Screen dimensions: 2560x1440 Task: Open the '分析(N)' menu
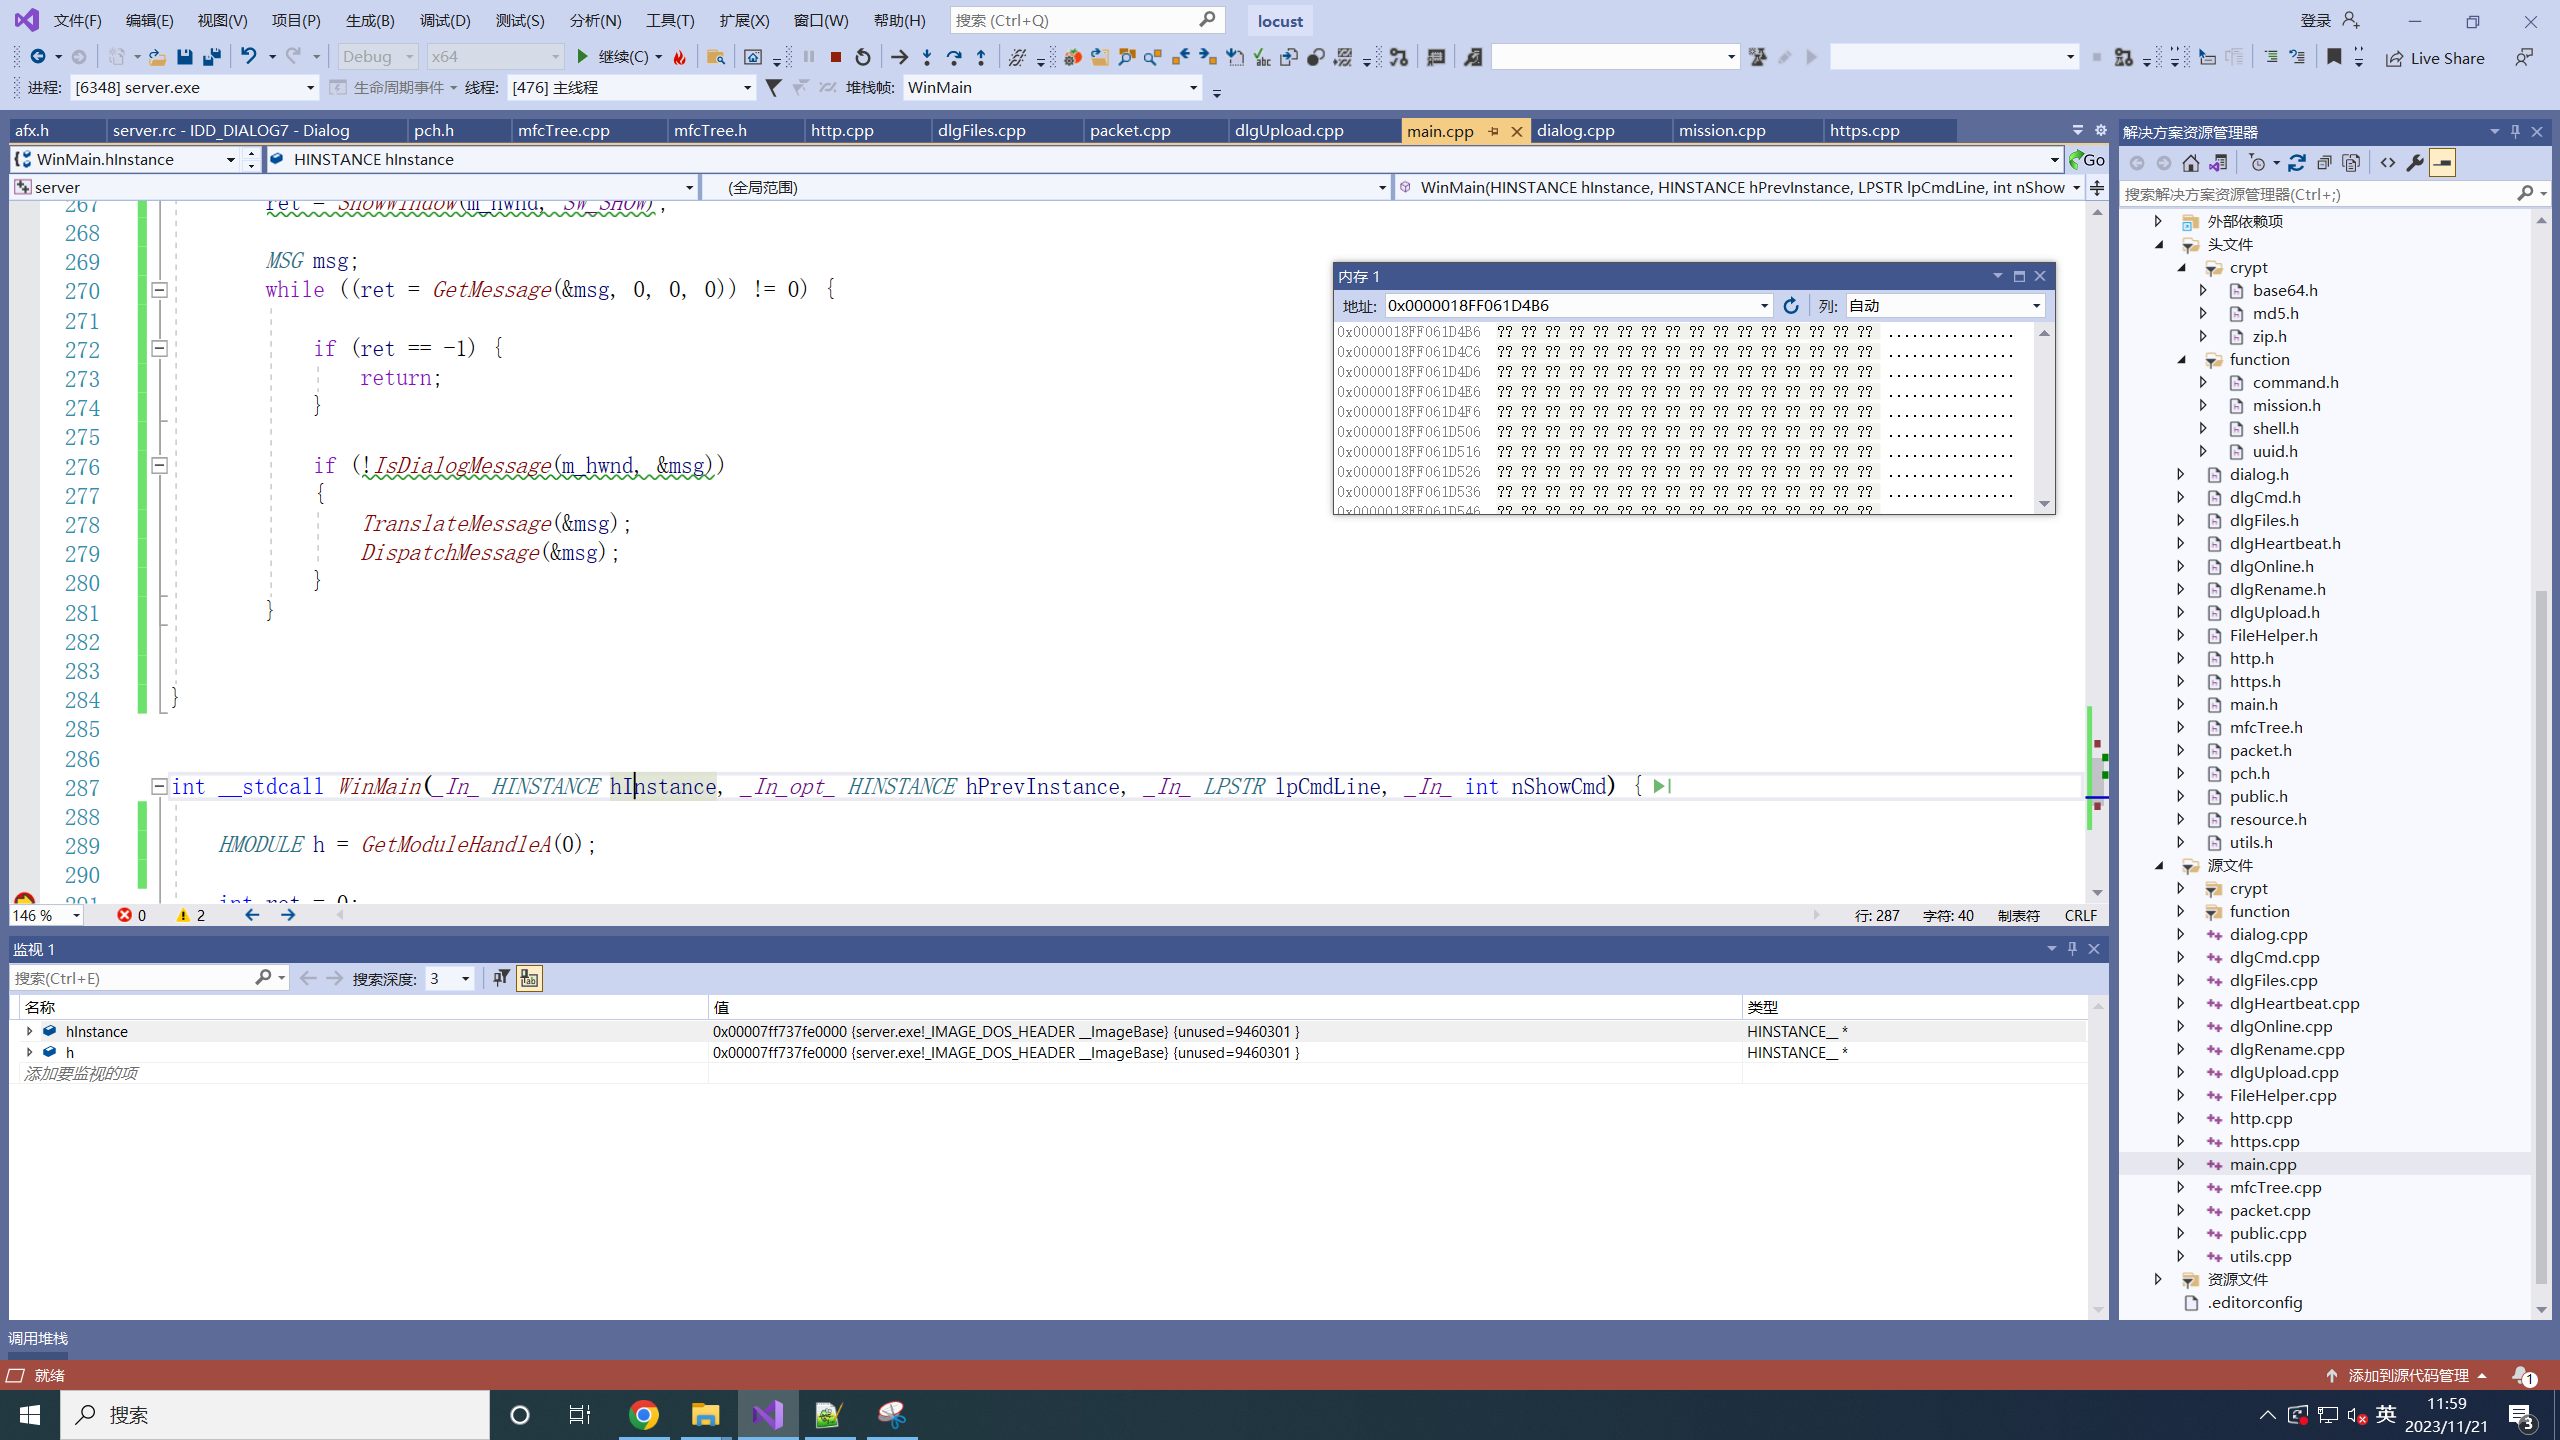(x=589, y=19)
